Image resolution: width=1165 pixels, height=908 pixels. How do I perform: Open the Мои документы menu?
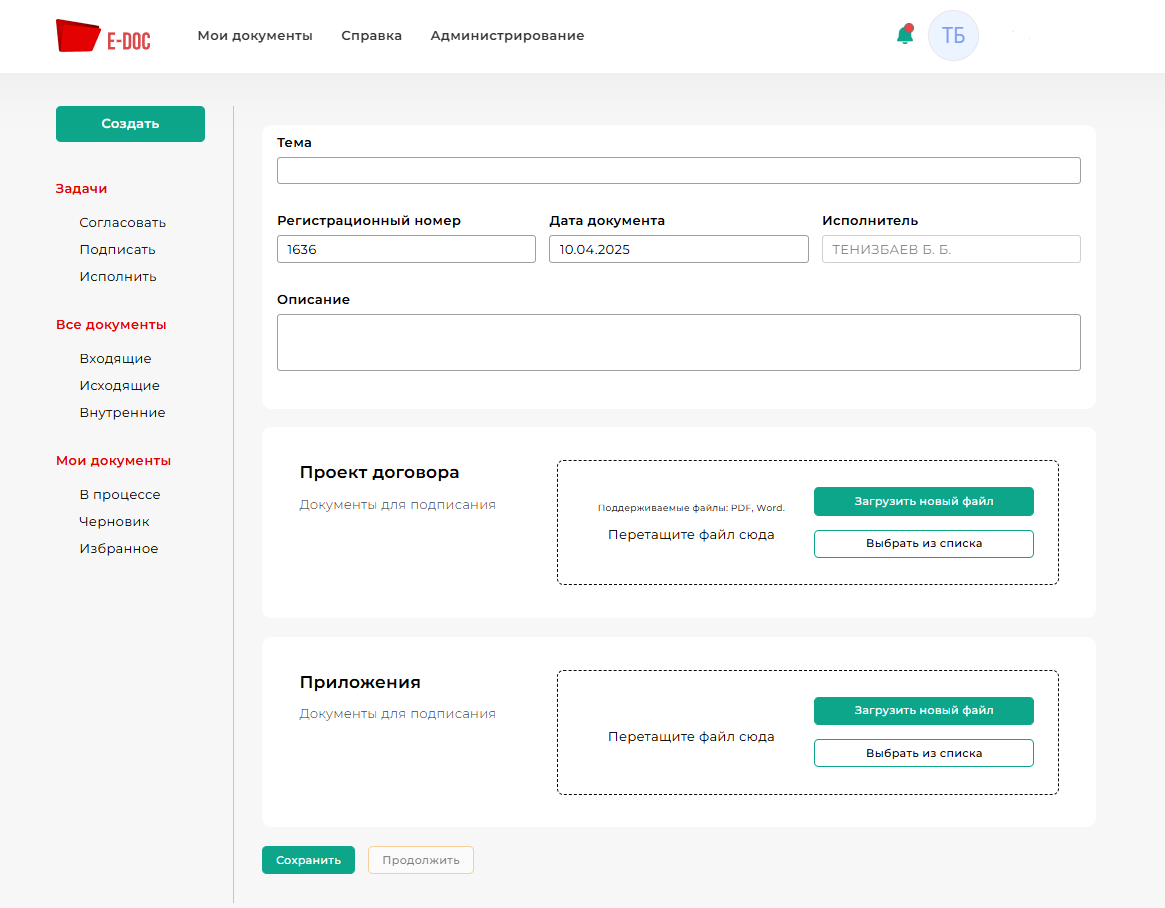[255, 36]
